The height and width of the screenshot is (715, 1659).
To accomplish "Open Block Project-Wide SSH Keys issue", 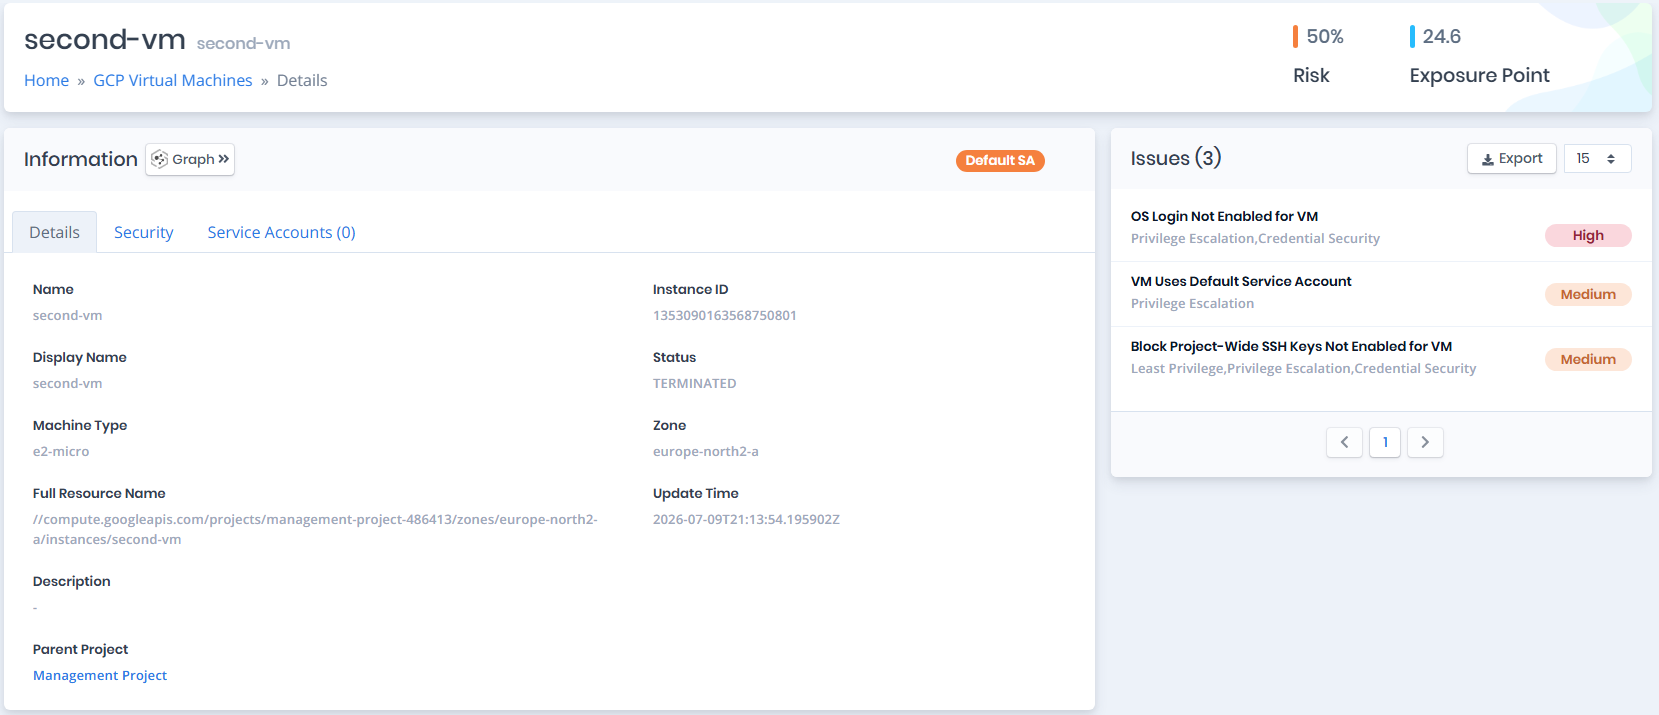I will 1291,346.
